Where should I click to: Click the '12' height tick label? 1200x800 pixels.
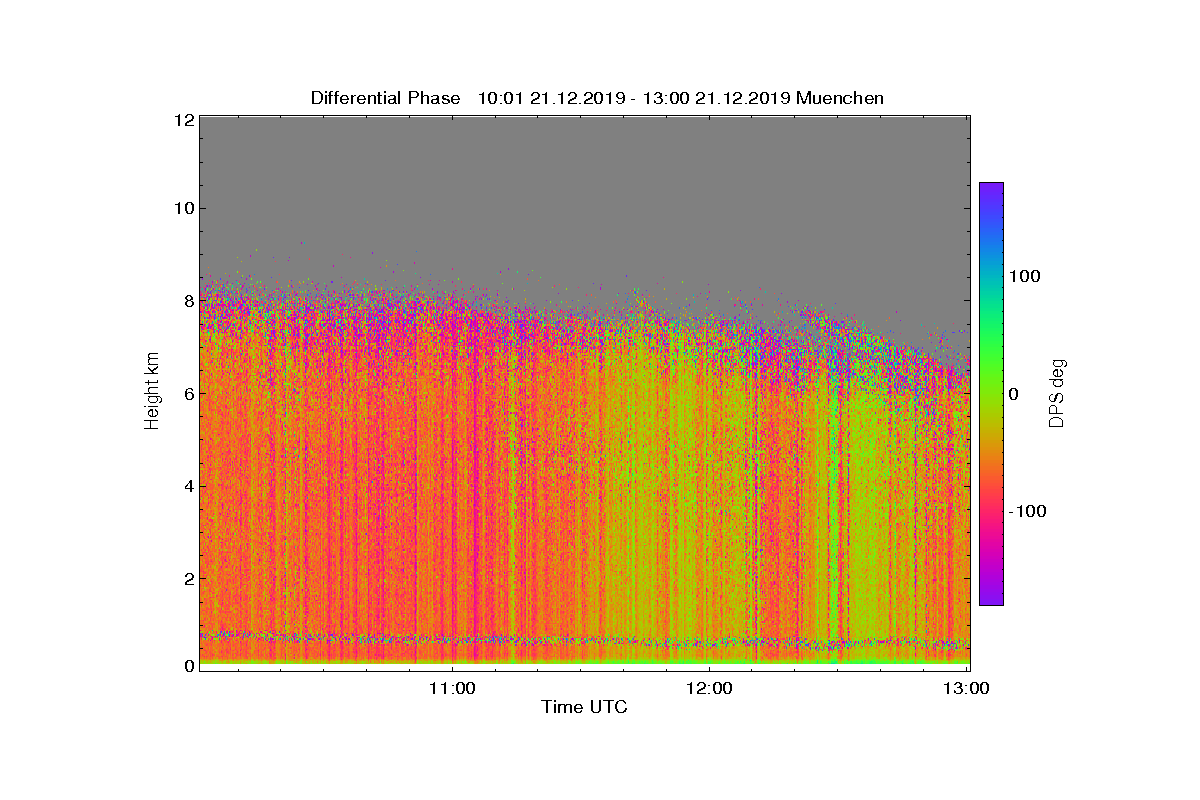coord(182,119)
